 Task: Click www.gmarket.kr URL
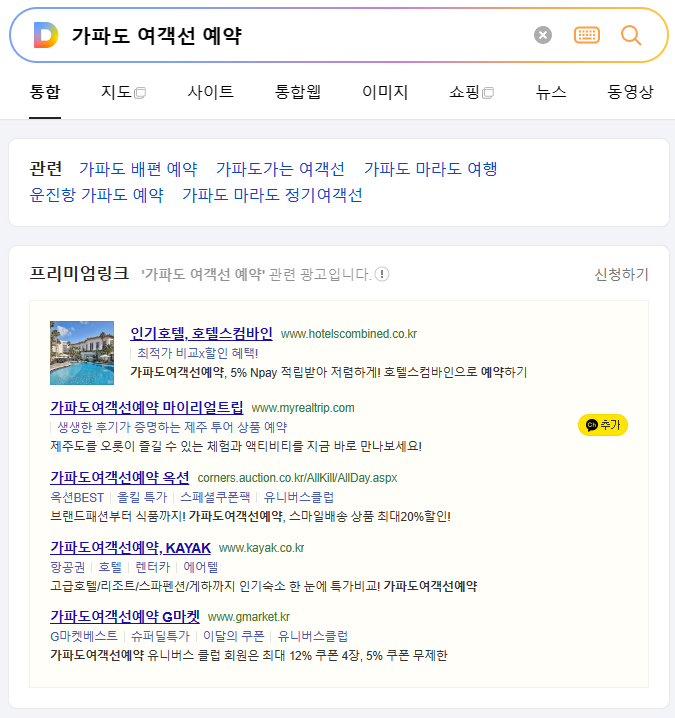click(x=249, y=617)
